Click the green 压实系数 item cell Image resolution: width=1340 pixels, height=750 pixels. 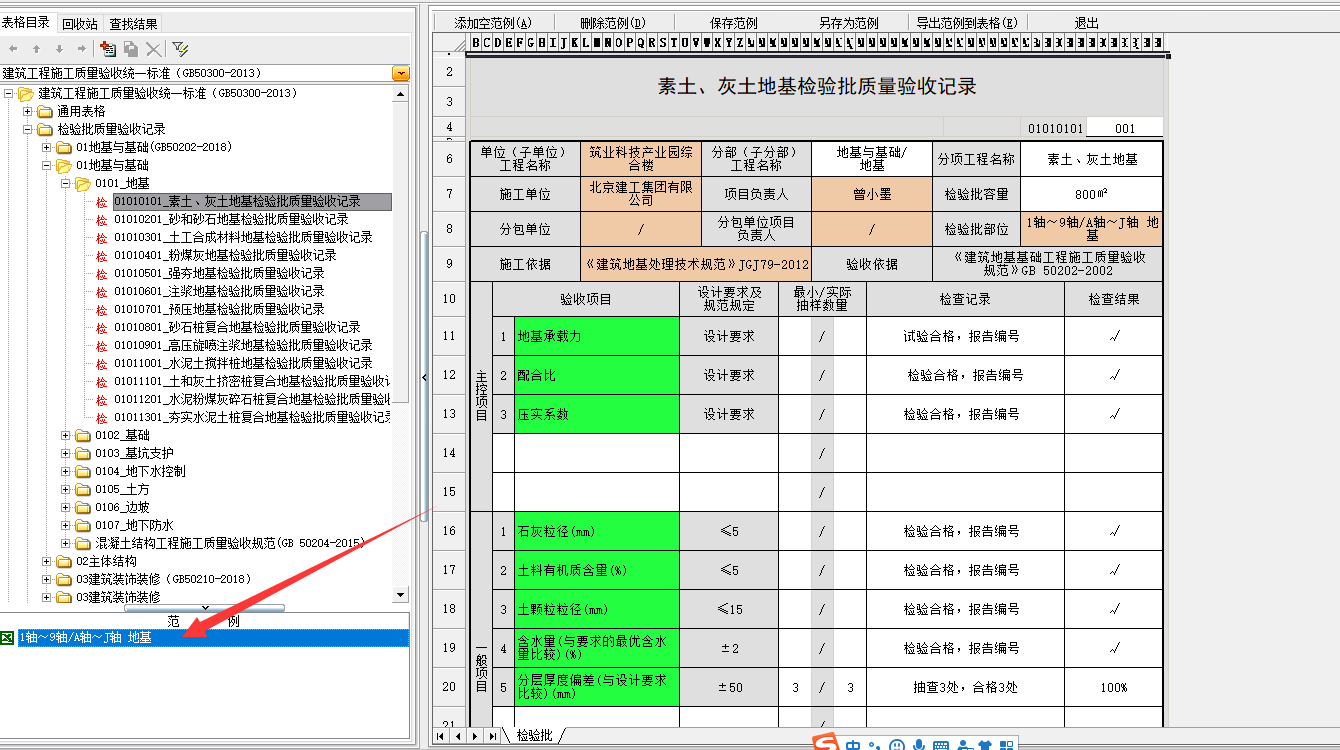597,414
